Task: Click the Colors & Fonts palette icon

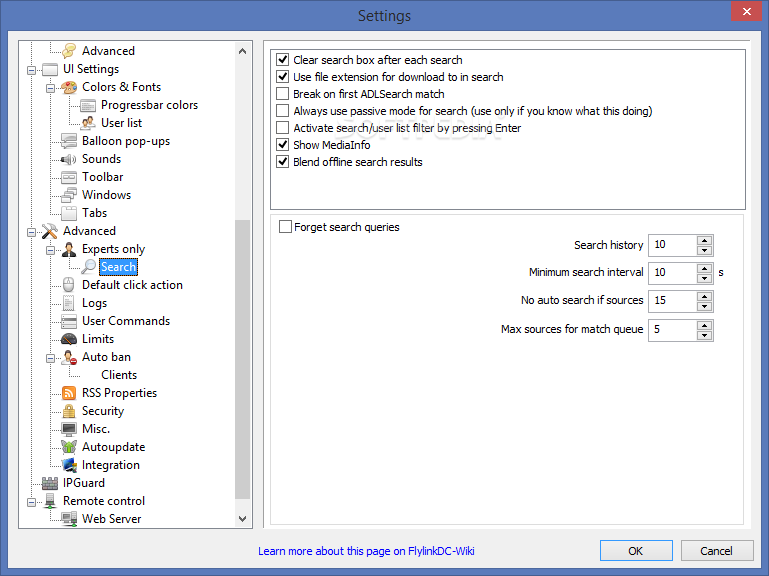Action: [69, 87]
